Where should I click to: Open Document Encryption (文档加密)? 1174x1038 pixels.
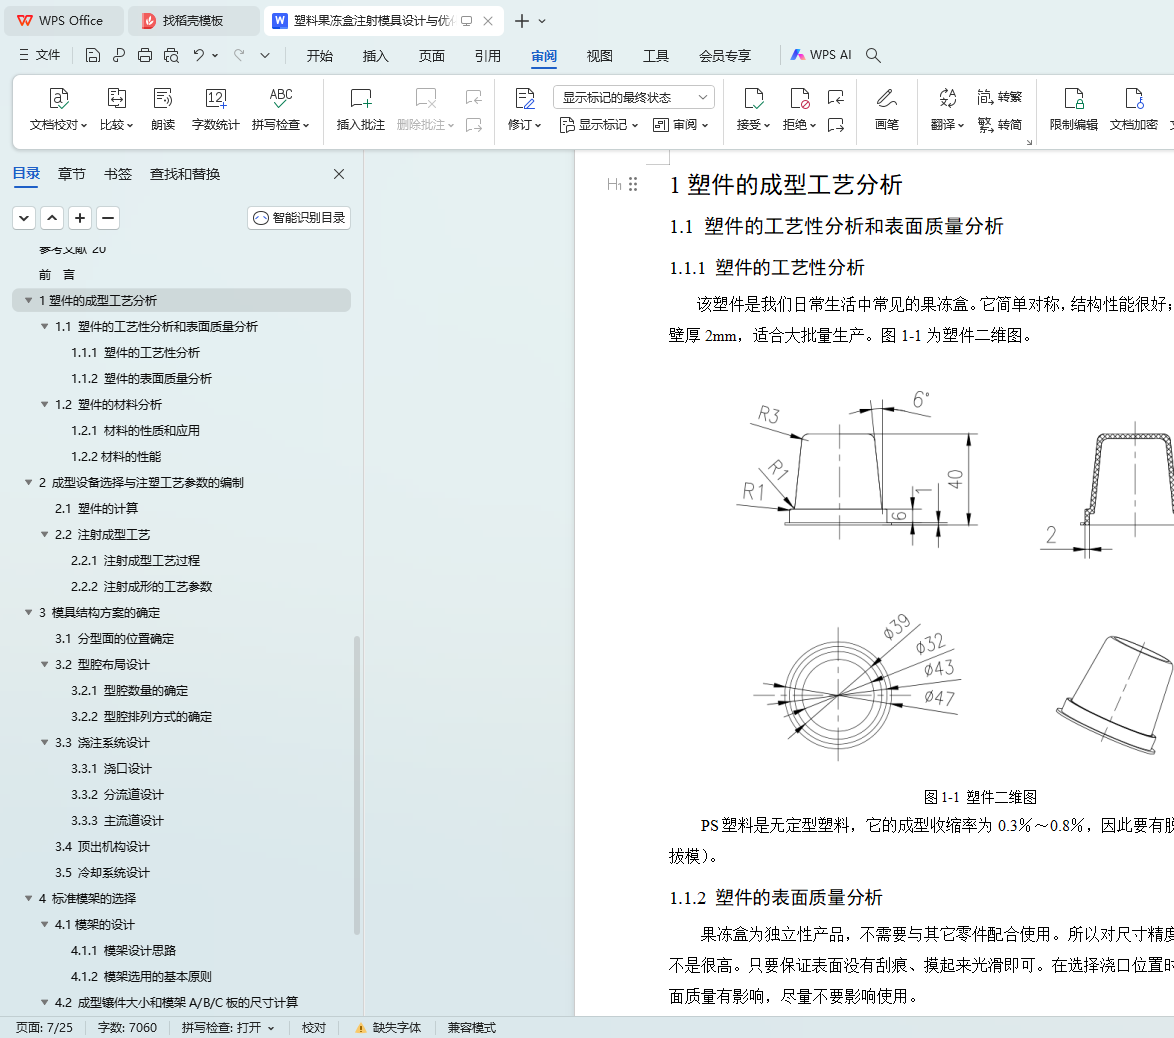click(1134, 109)
